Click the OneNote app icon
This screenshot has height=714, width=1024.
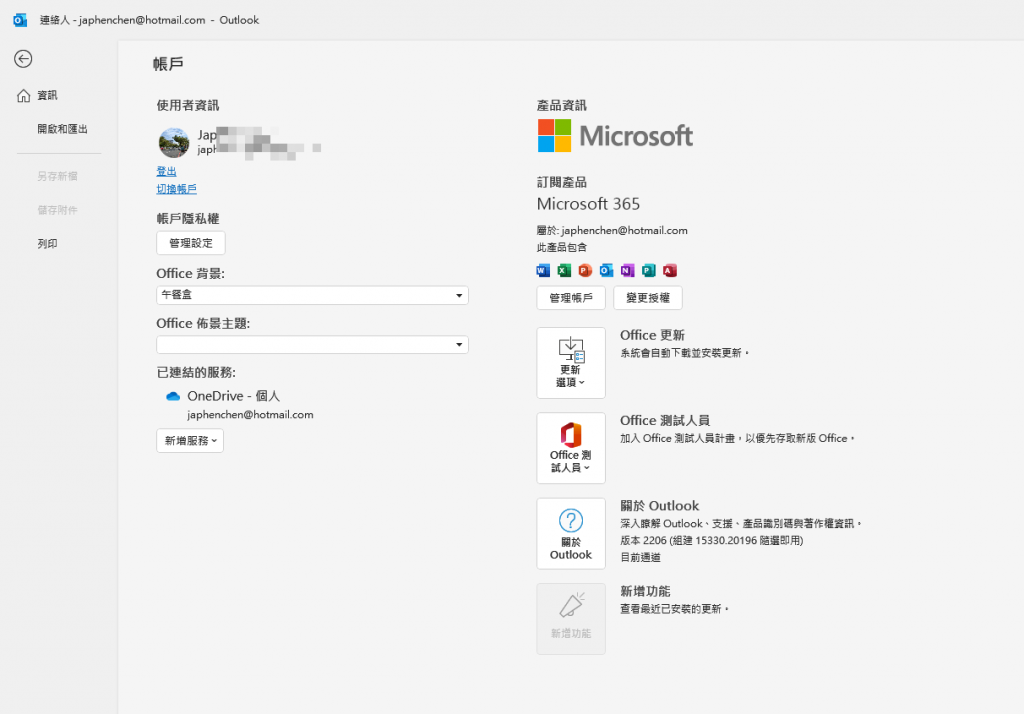click(x=628, y=270)
